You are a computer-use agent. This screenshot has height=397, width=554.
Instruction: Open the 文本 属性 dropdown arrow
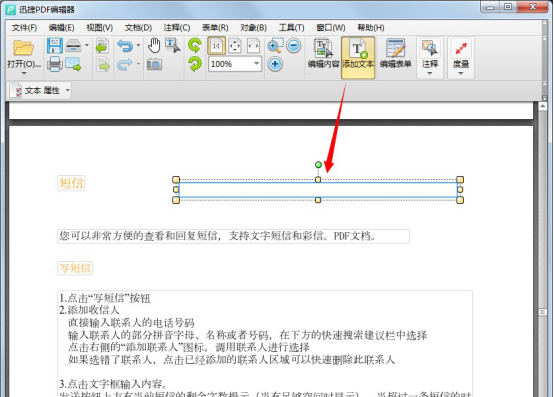67,90
